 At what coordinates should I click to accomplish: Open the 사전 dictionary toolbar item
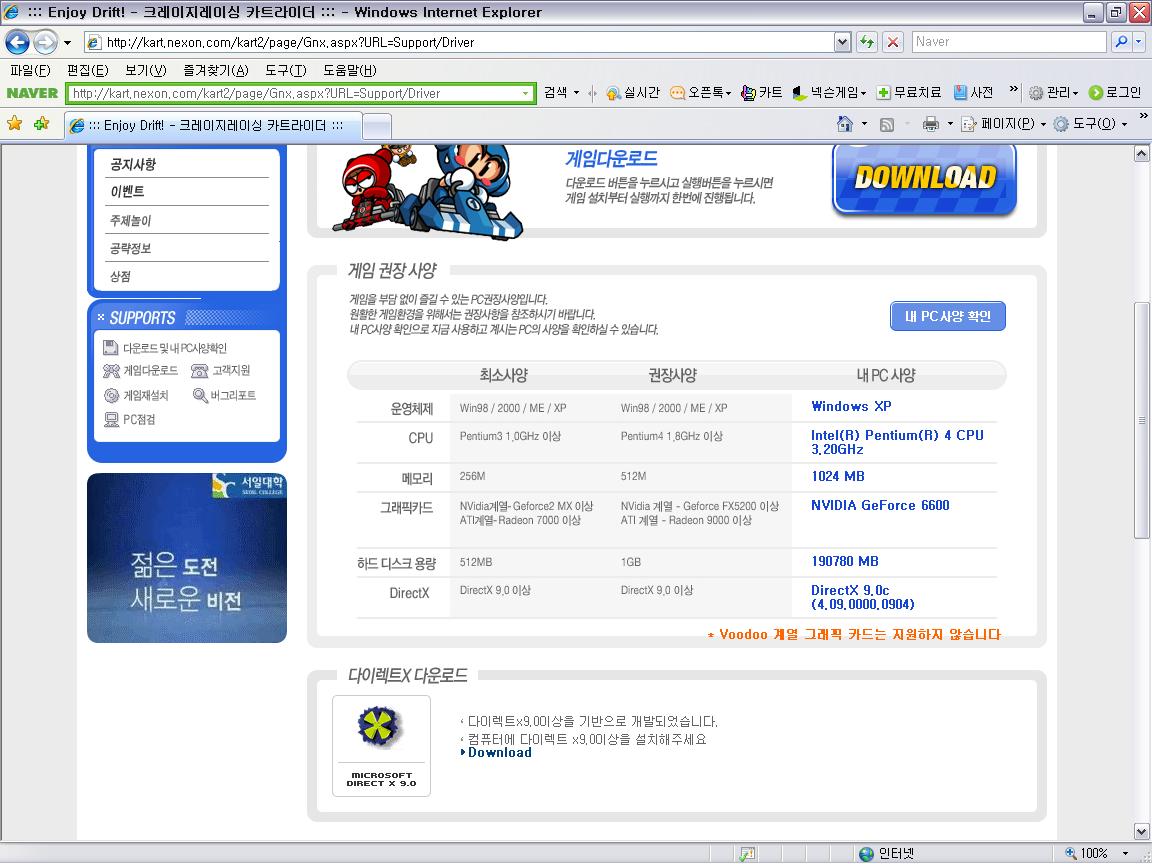[973, 93]
